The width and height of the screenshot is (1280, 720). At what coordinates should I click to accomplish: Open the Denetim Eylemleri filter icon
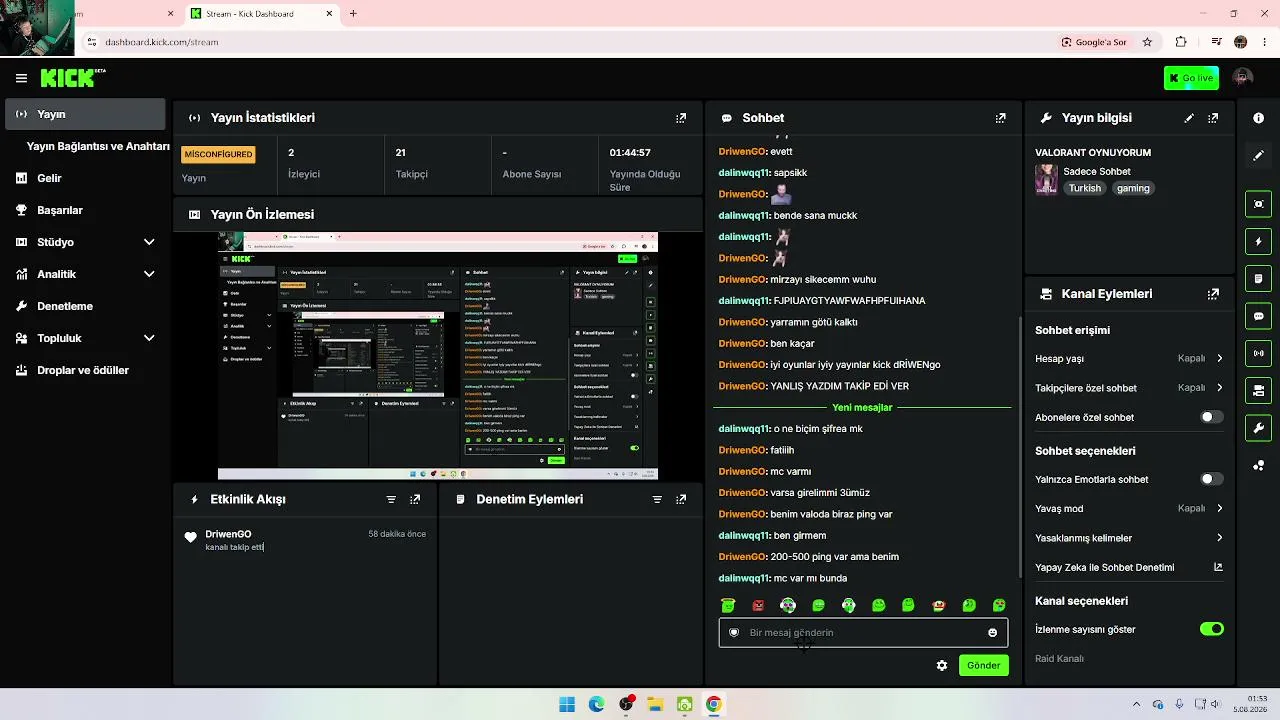[657, 499]
